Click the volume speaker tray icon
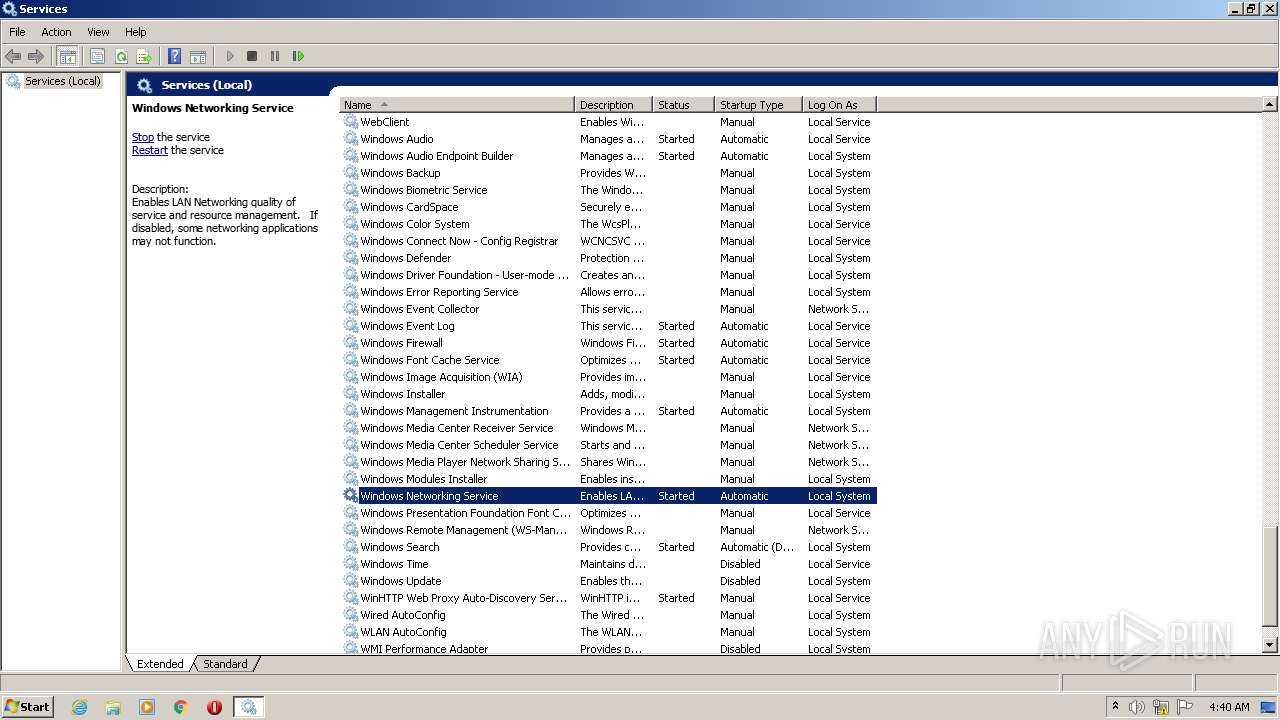1280x720 pixels. (x=1137, y=707)
